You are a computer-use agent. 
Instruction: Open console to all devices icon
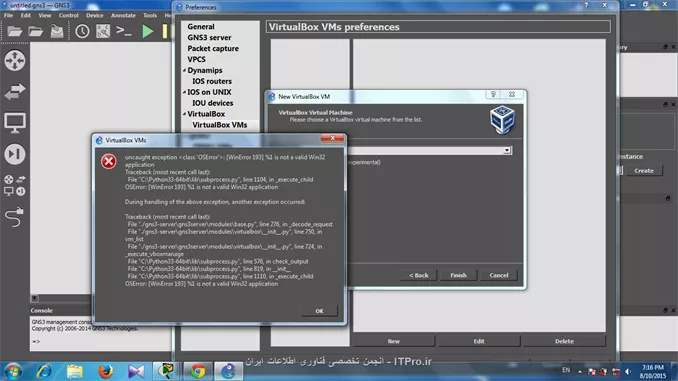124,31
